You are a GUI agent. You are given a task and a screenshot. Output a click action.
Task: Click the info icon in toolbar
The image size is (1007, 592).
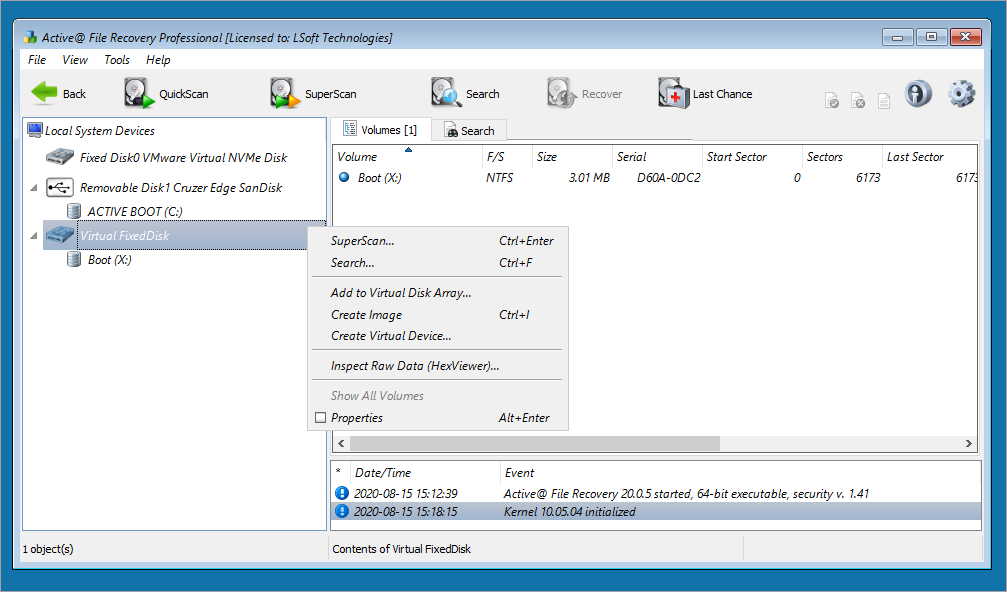point(918,94)
